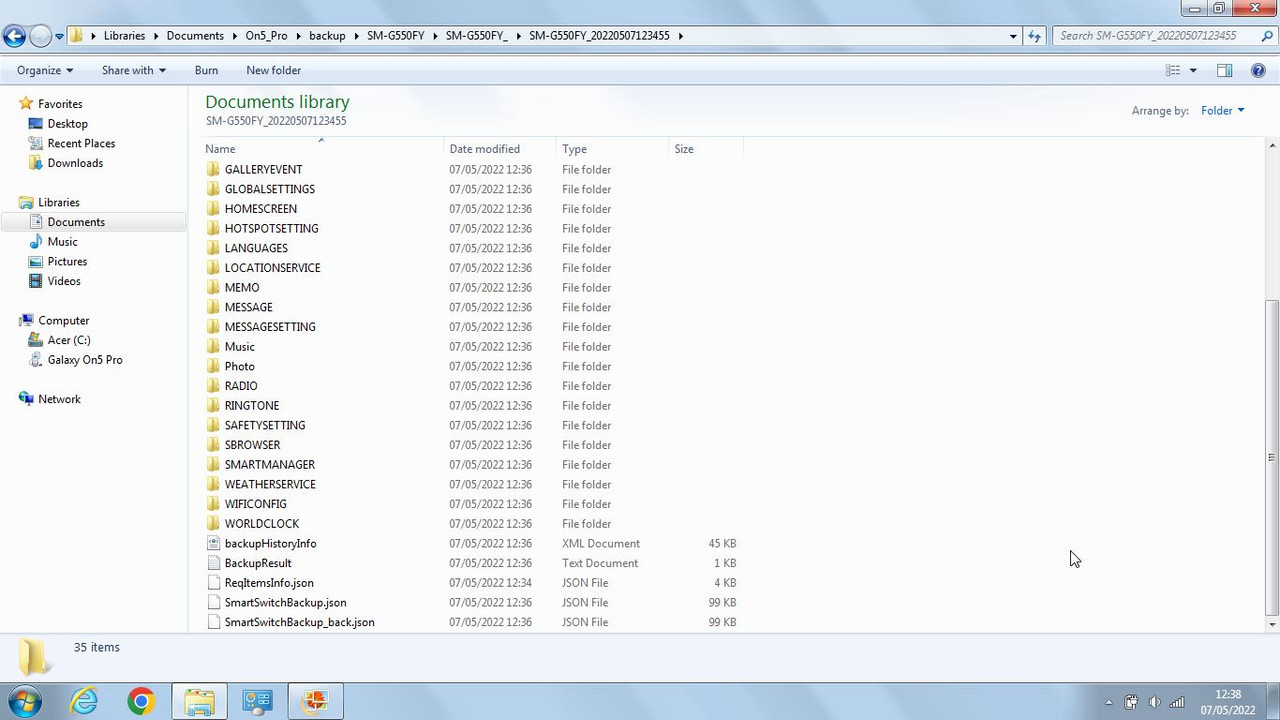1280x720 pixels.
Task: Select Computer in the navigation pane
Action: coord(63,320)
